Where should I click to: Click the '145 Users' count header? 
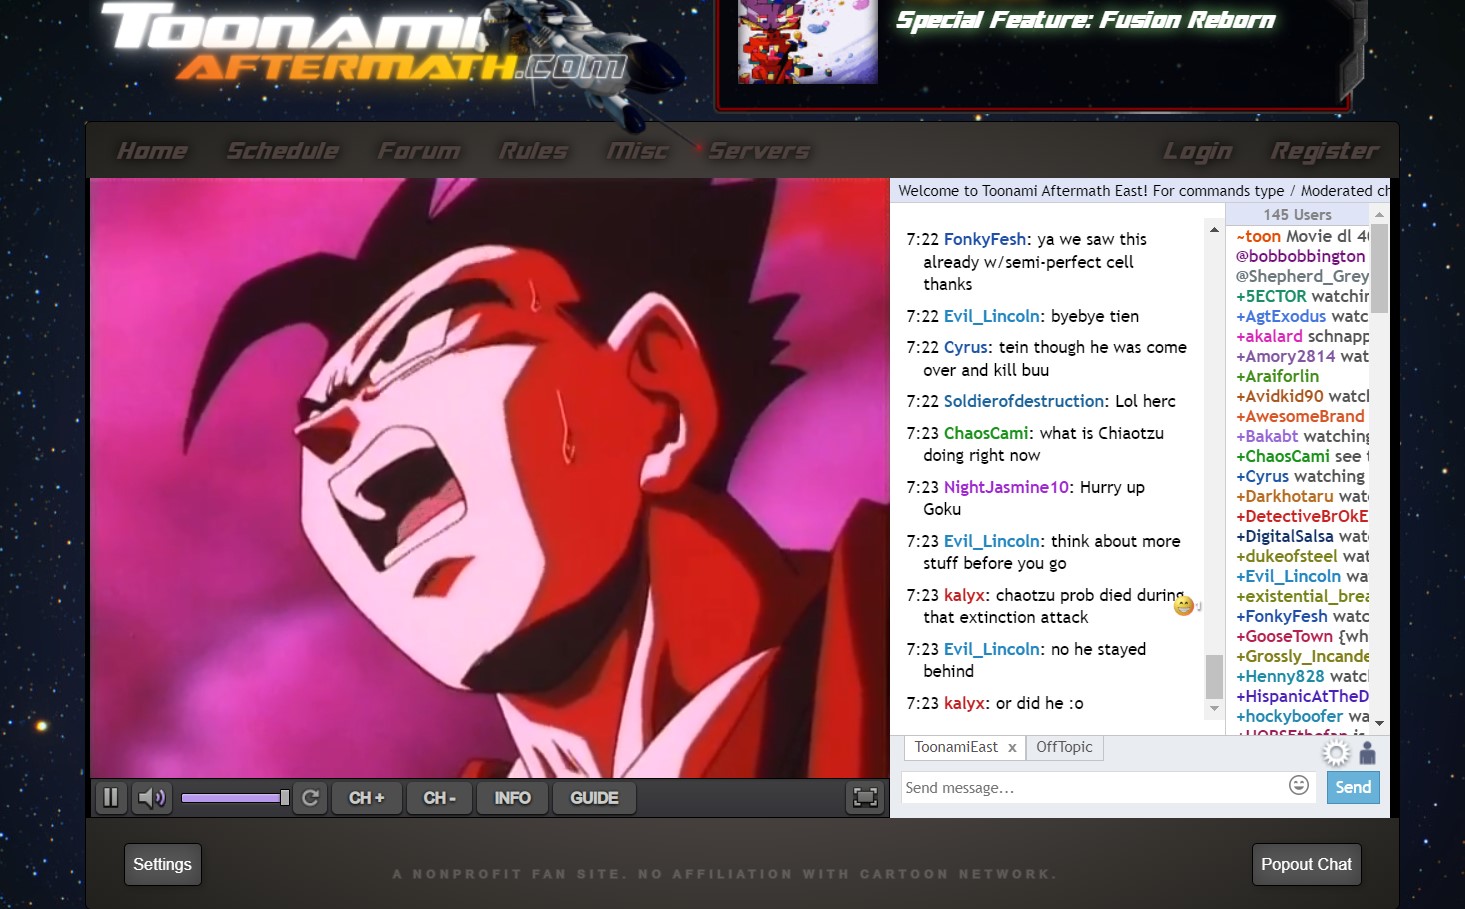[x=1297, y=215]
